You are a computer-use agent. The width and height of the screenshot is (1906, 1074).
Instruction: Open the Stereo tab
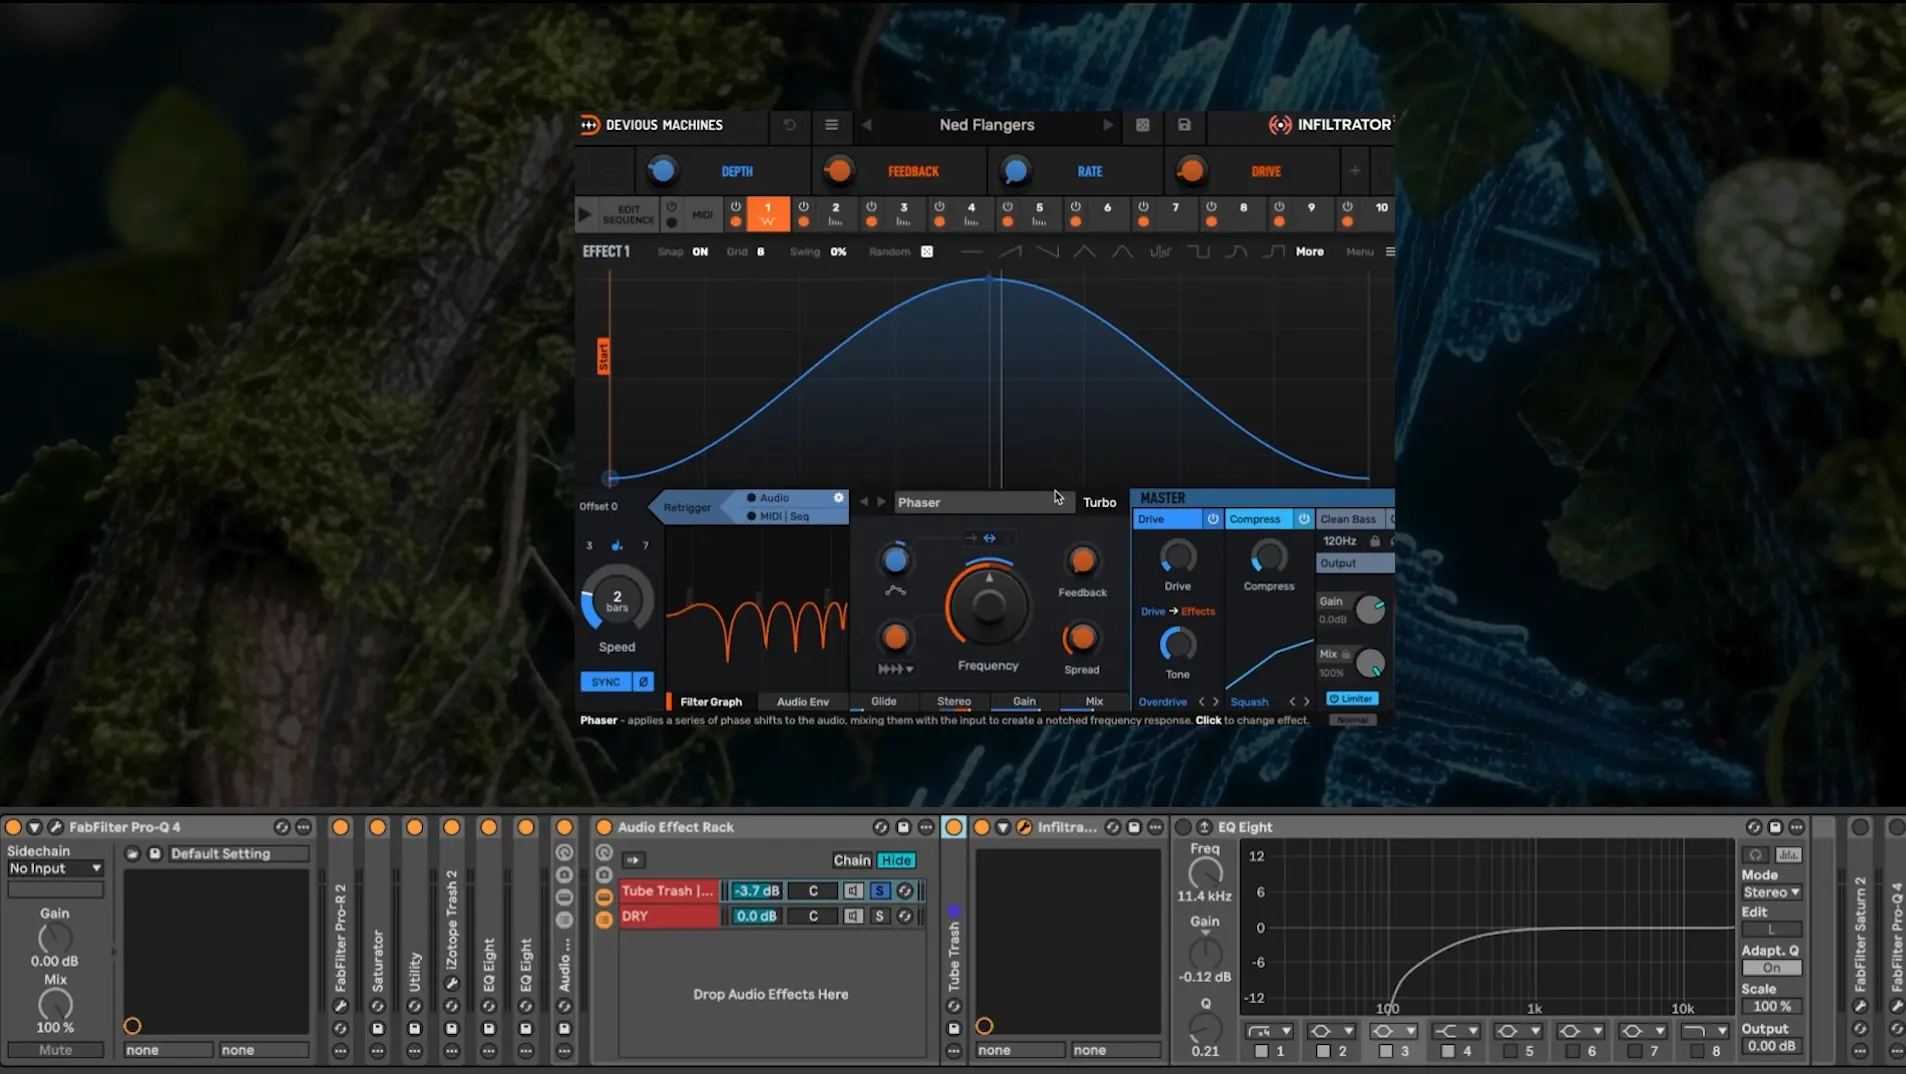coord(954,702)
